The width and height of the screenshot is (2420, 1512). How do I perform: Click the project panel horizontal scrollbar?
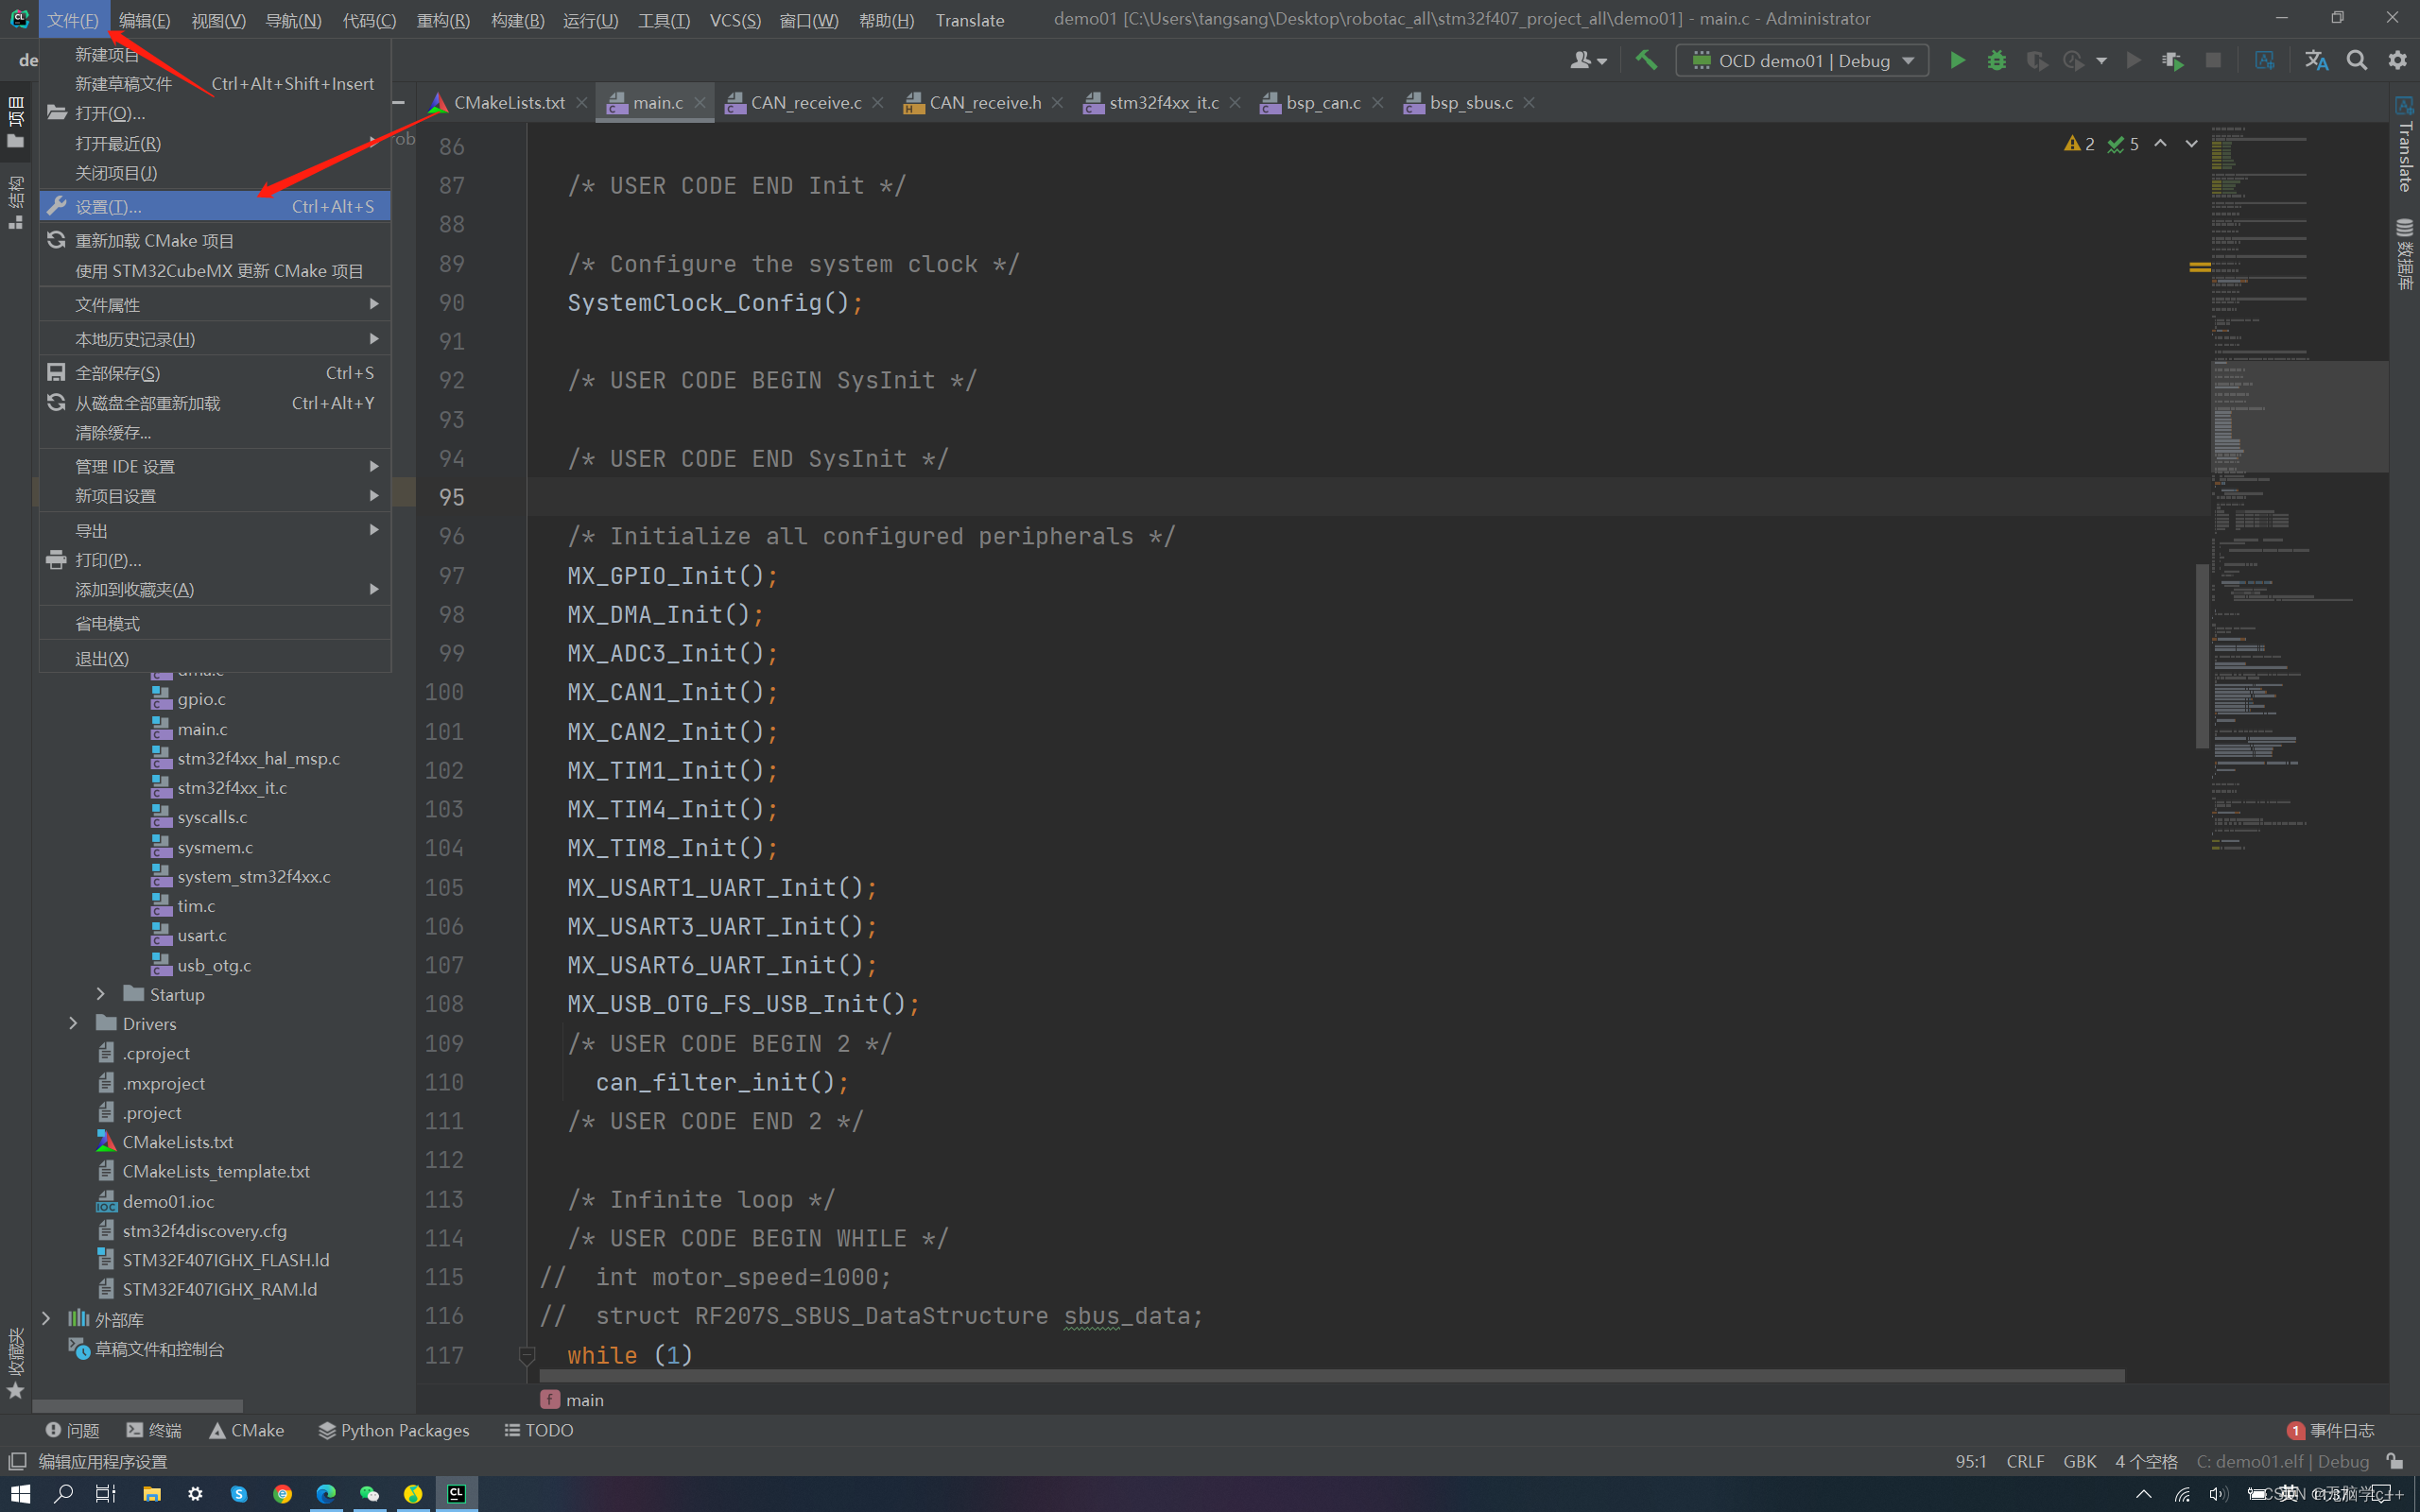point(137,1406)
